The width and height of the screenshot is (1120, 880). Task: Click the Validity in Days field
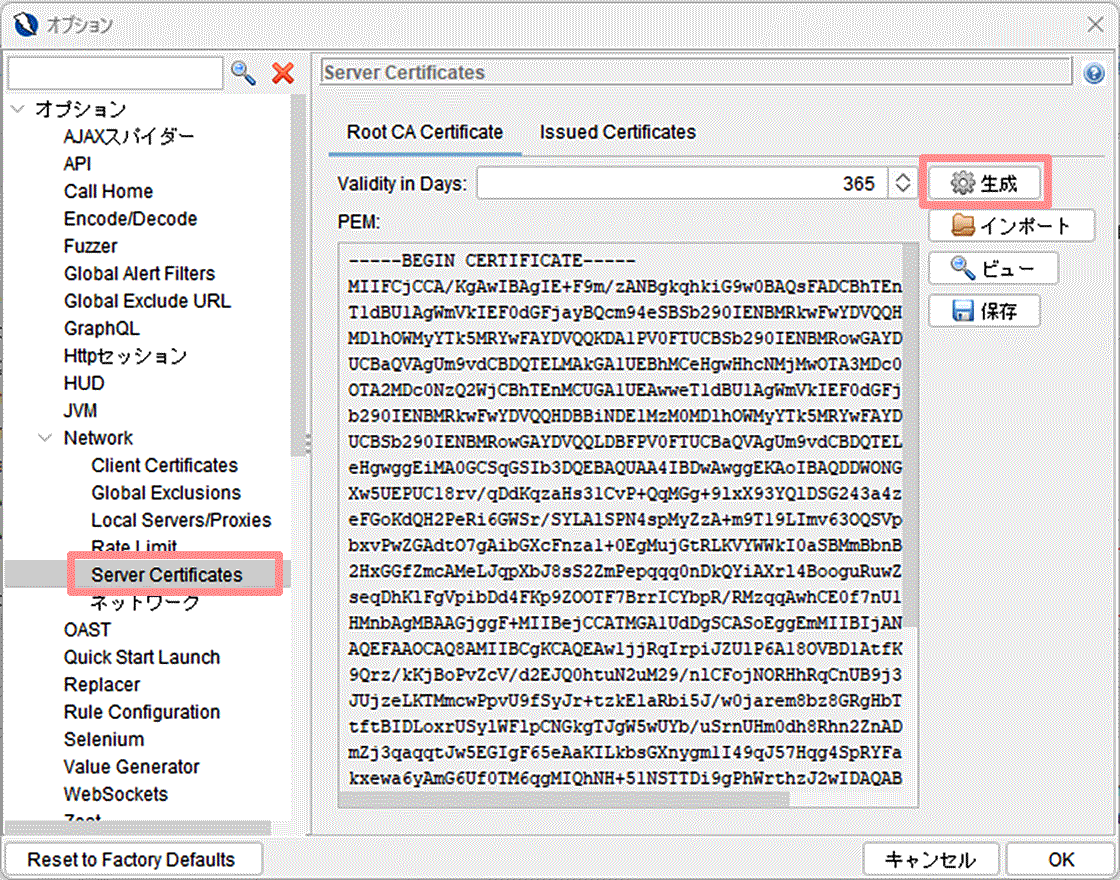click(682, 184)
